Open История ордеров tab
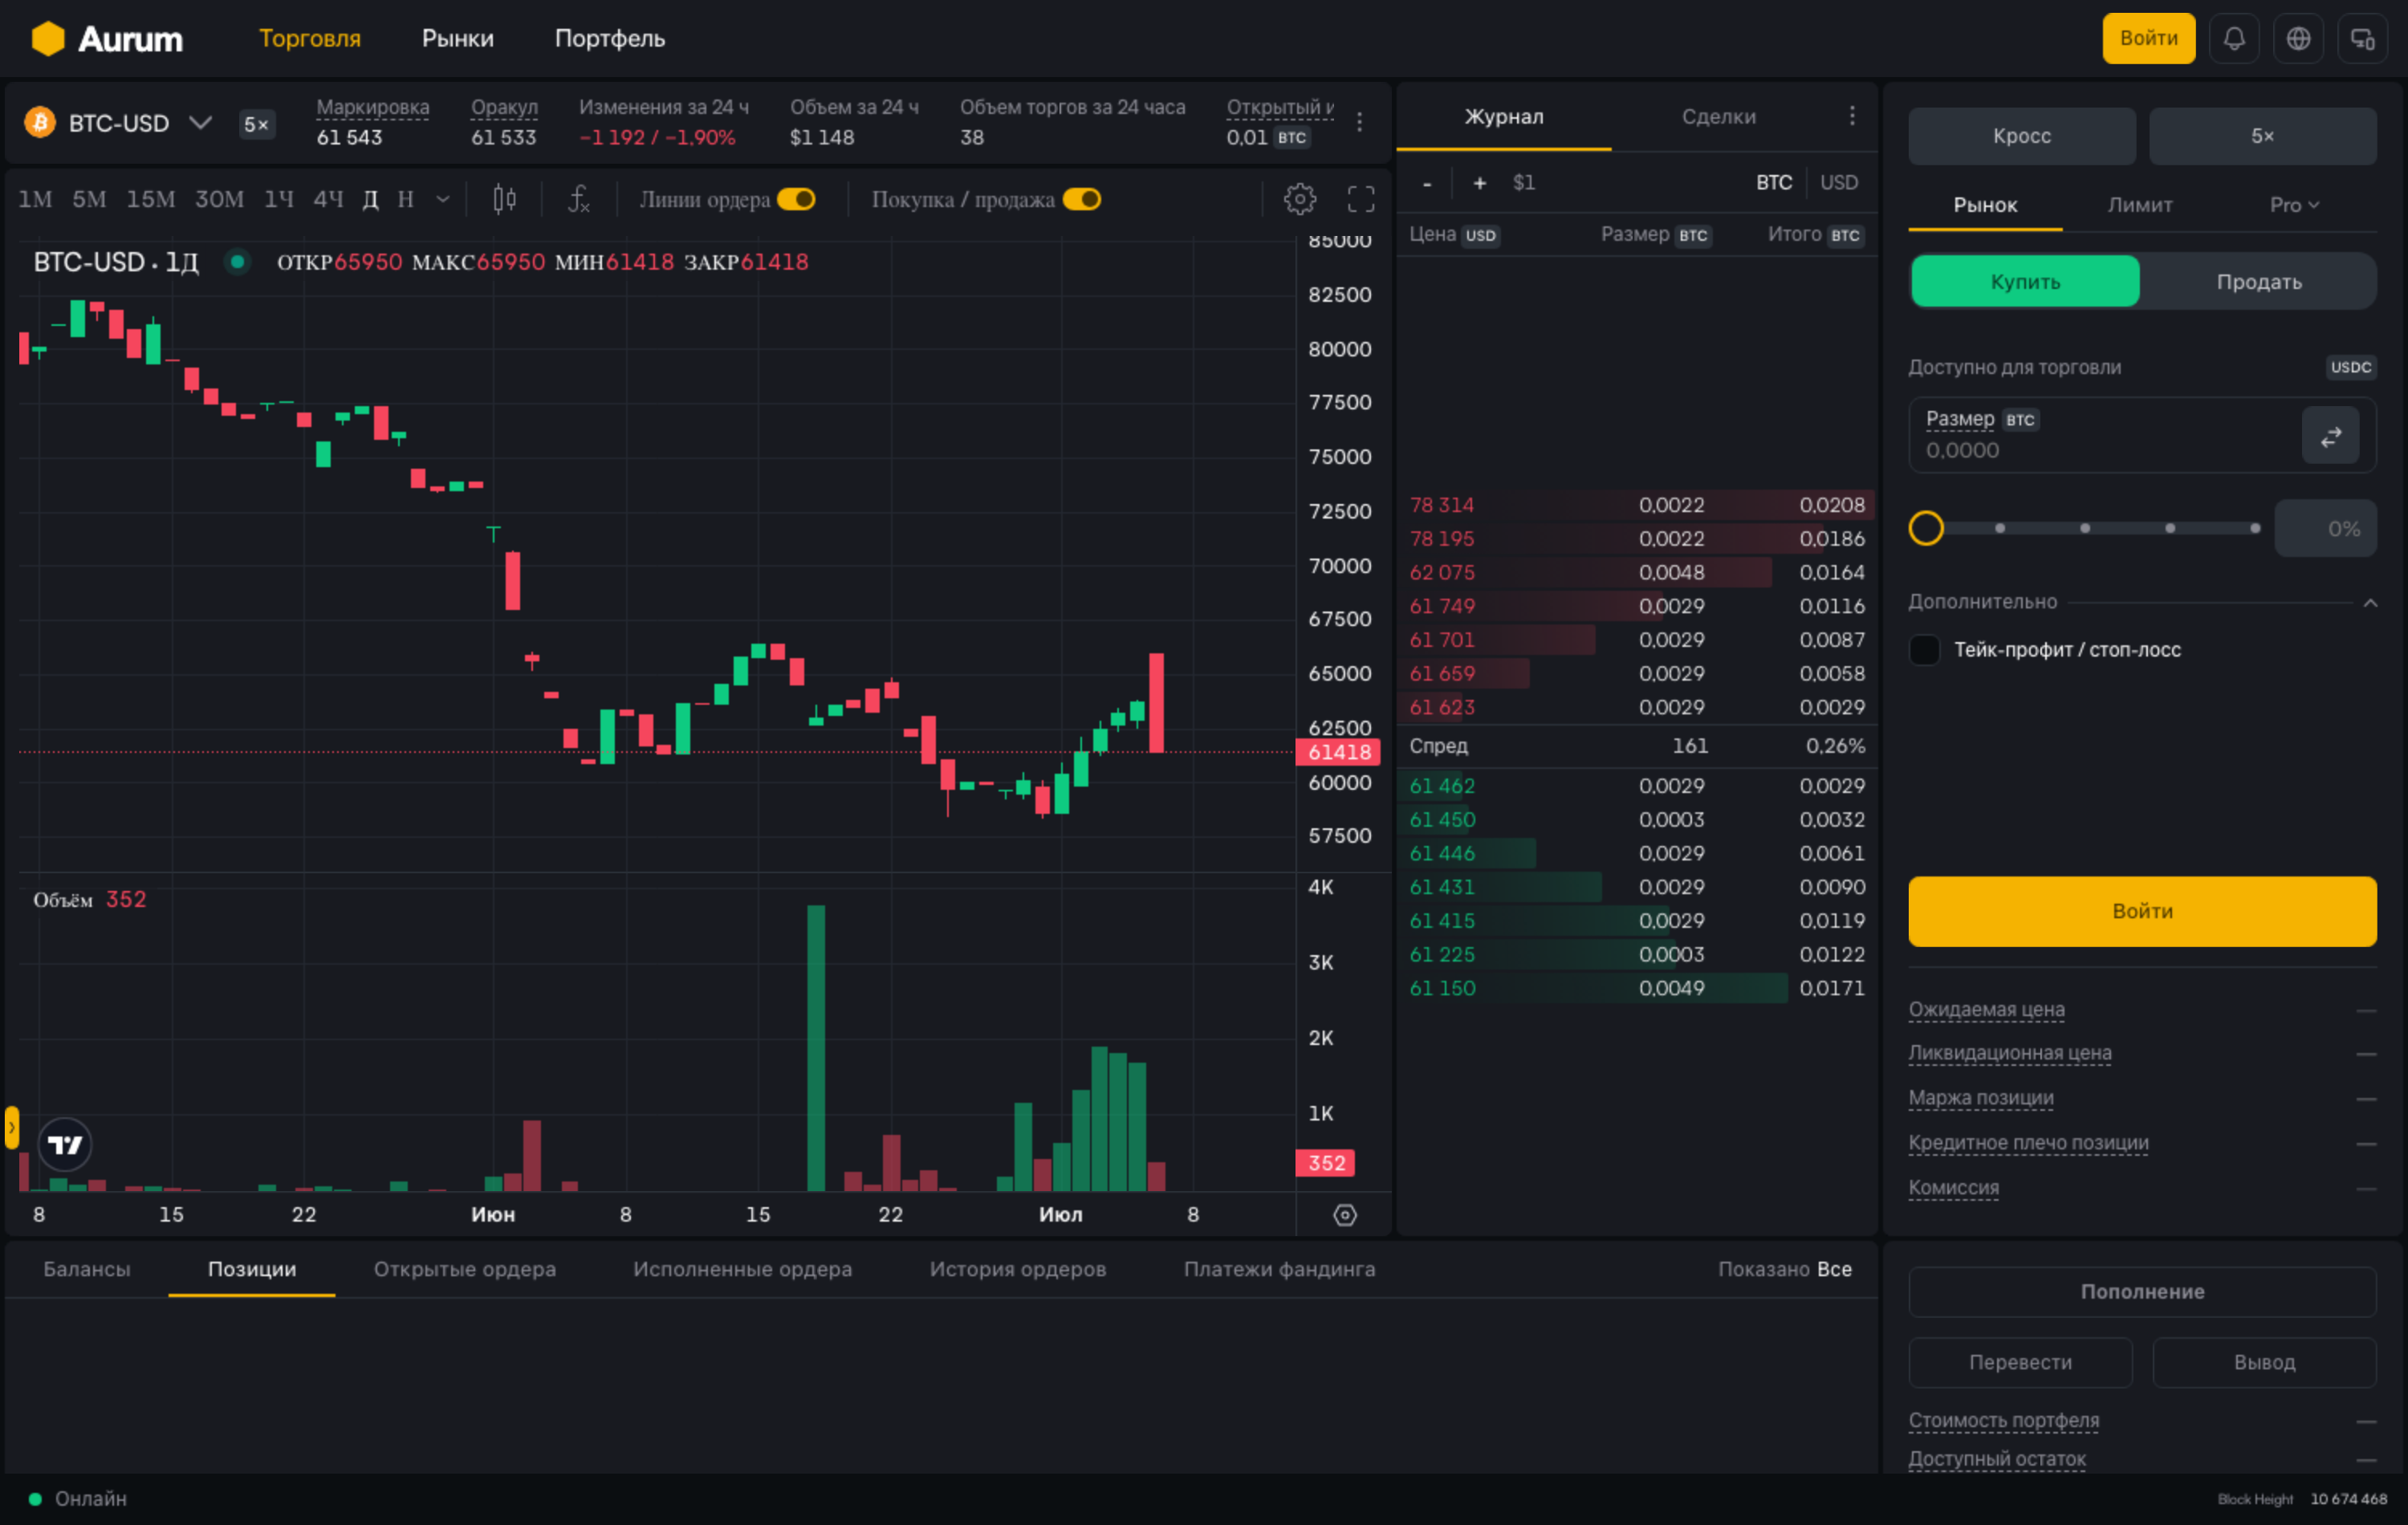Screen dimensions: 2408x1525 click(1017, 1268)
